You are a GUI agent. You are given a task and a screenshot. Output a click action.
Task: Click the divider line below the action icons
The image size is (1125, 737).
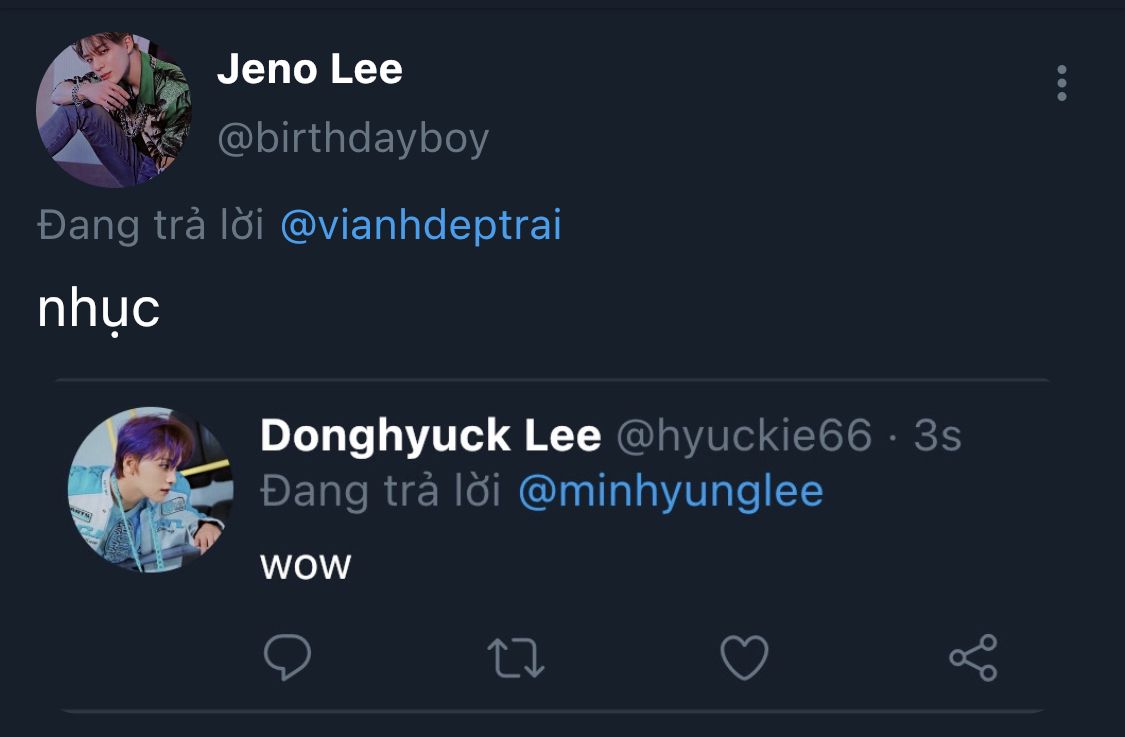pos(550,711)
